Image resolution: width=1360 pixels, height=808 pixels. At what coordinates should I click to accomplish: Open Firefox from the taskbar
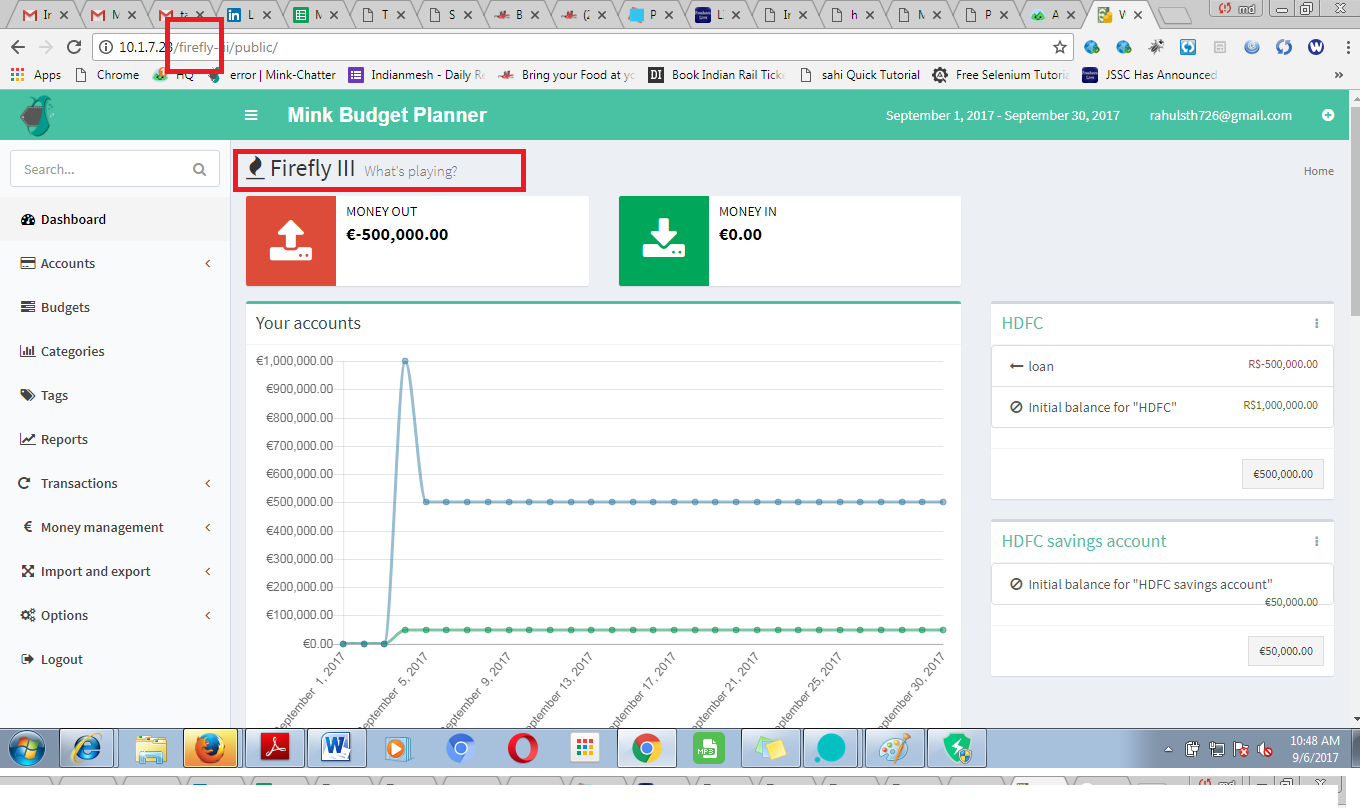(210, 748)
